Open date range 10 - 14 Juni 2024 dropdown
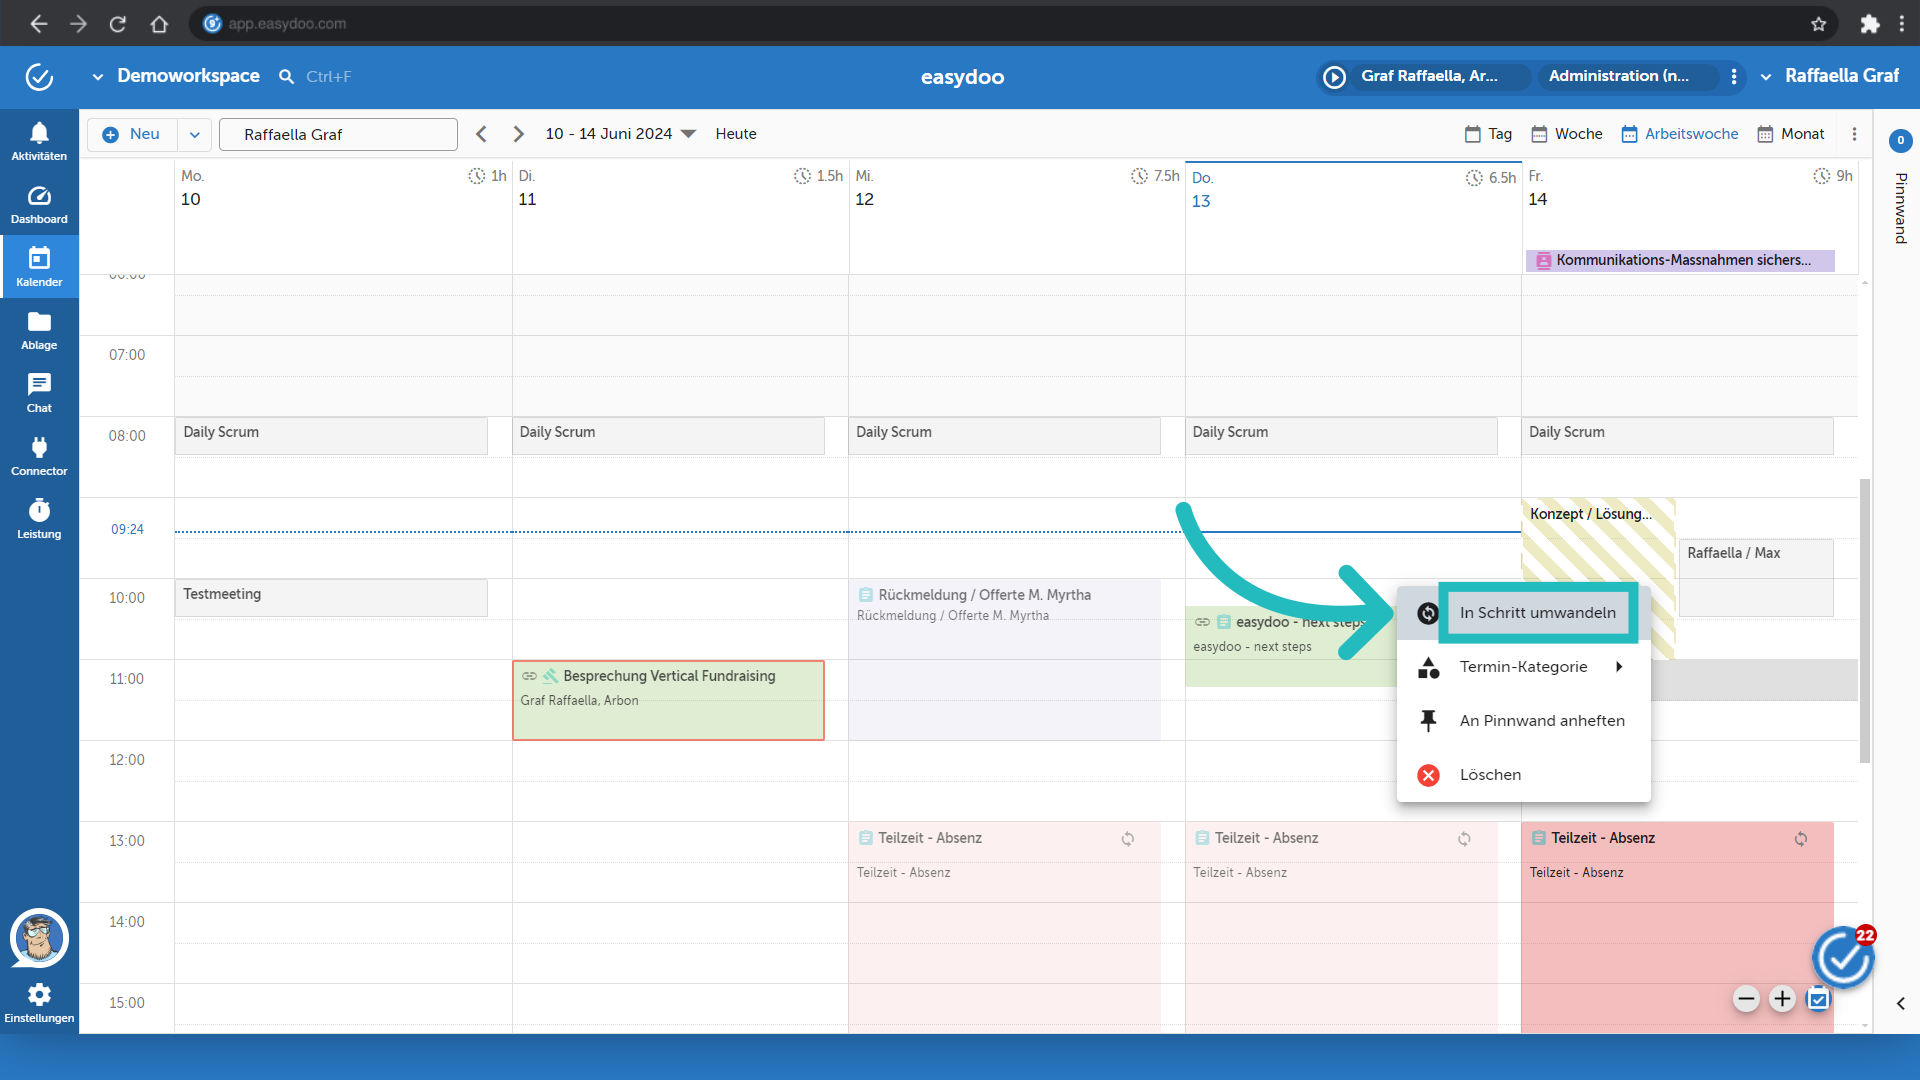The image size is (1920, 1080). [620, 134]
